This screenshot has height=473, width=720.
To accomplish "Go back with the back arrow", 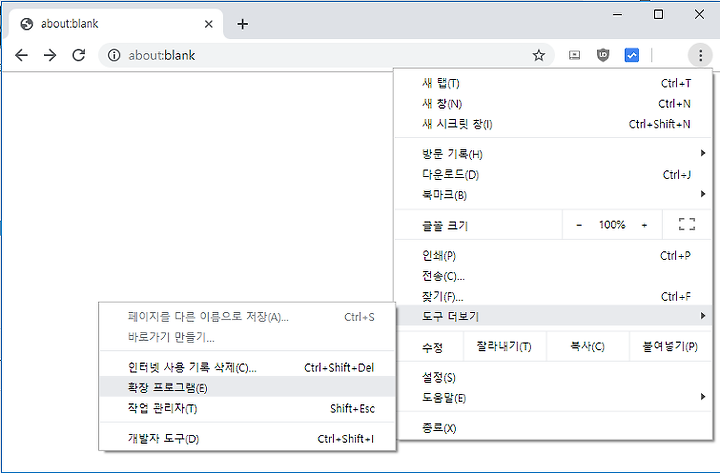I will [21, 56].
